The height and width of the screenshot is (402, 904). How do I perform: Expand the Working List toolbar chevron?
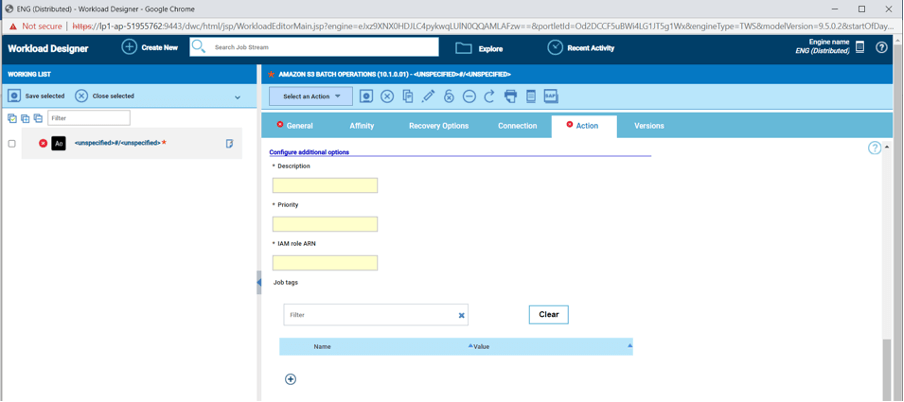coord(238,97)
